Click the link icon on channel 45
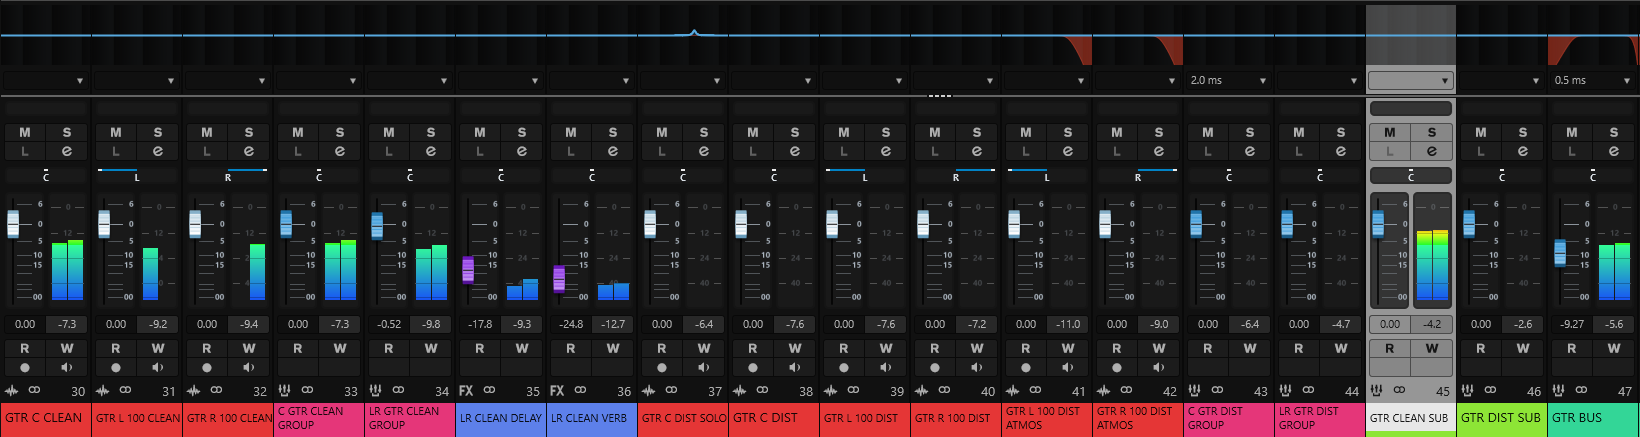This screenshot has height=437, width=1640. click(x=1399, y=390)
